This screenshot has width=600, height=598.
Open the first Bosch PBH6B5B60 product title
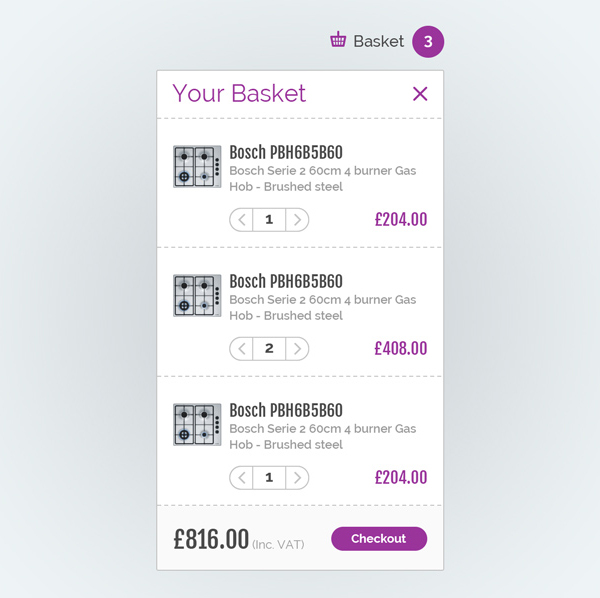click(x=286, y=153)
